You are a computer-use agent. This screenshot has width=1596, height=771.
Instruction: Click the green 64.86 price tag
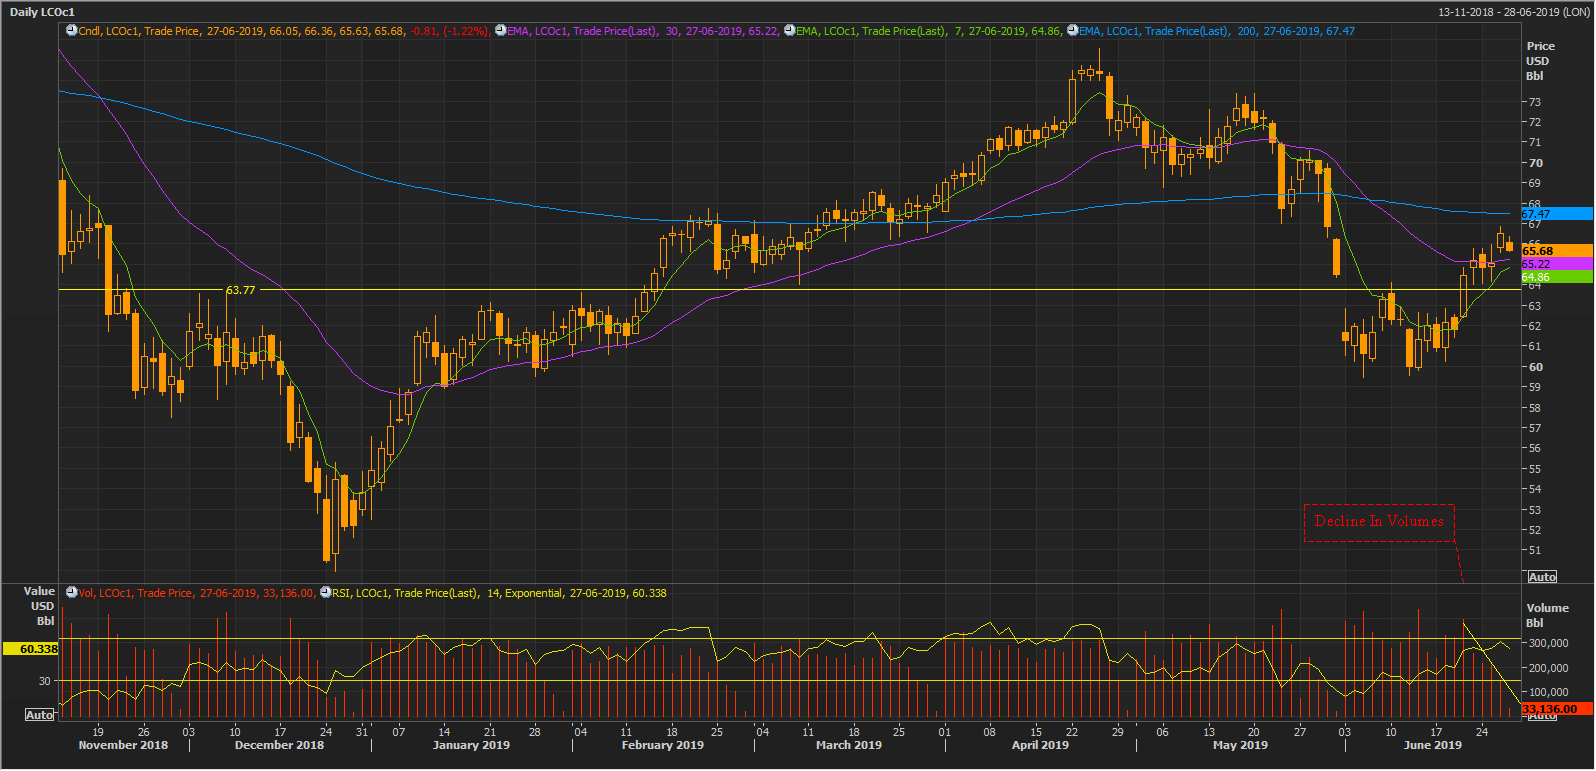point(1557,277)
